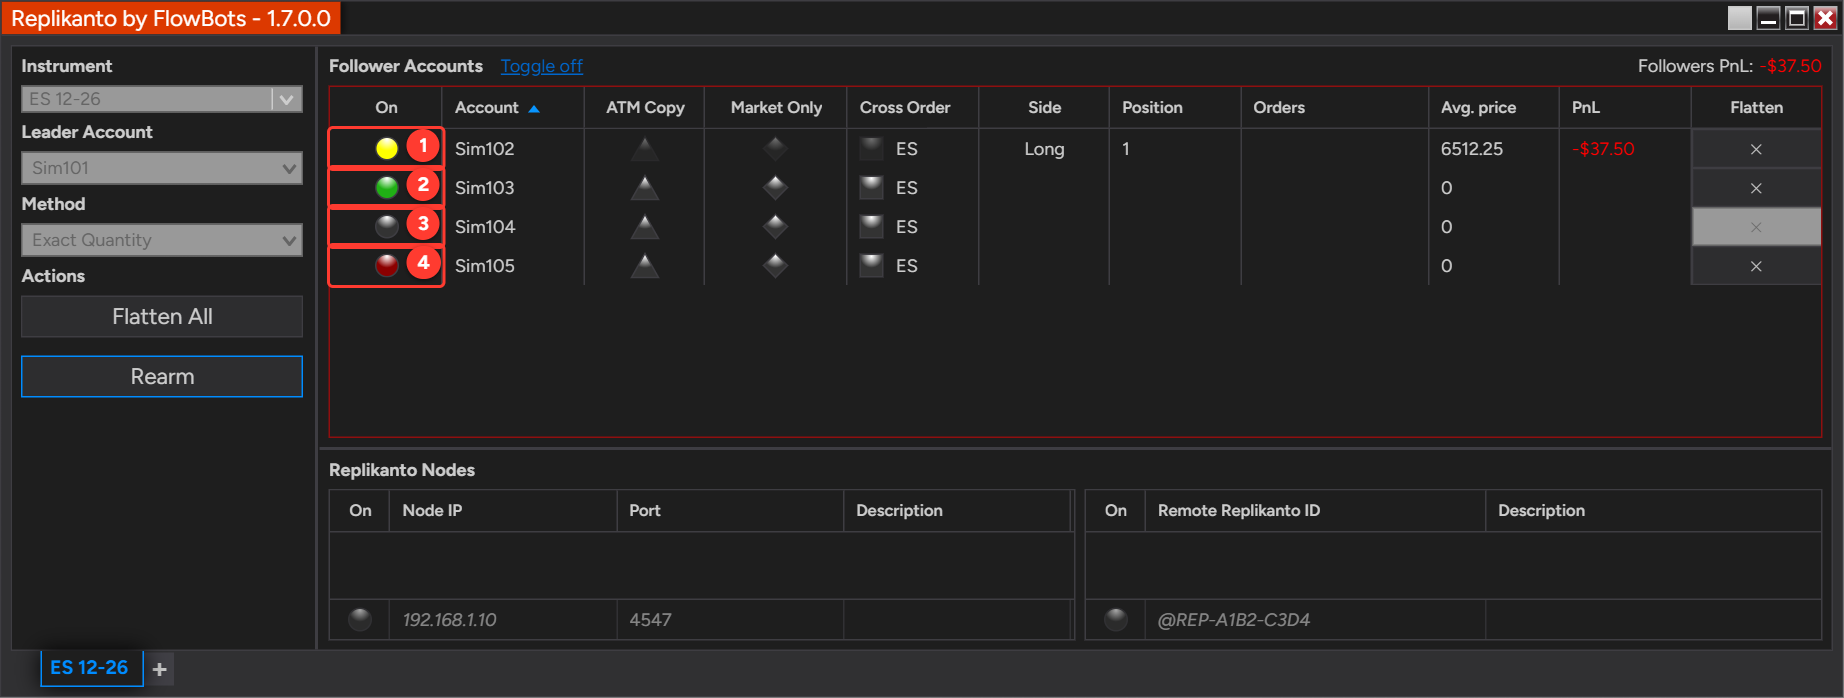This screenshot has width=1844, height=698.
Task: Click Market Only diamond icon for Sim105
Action: point(775,265)
